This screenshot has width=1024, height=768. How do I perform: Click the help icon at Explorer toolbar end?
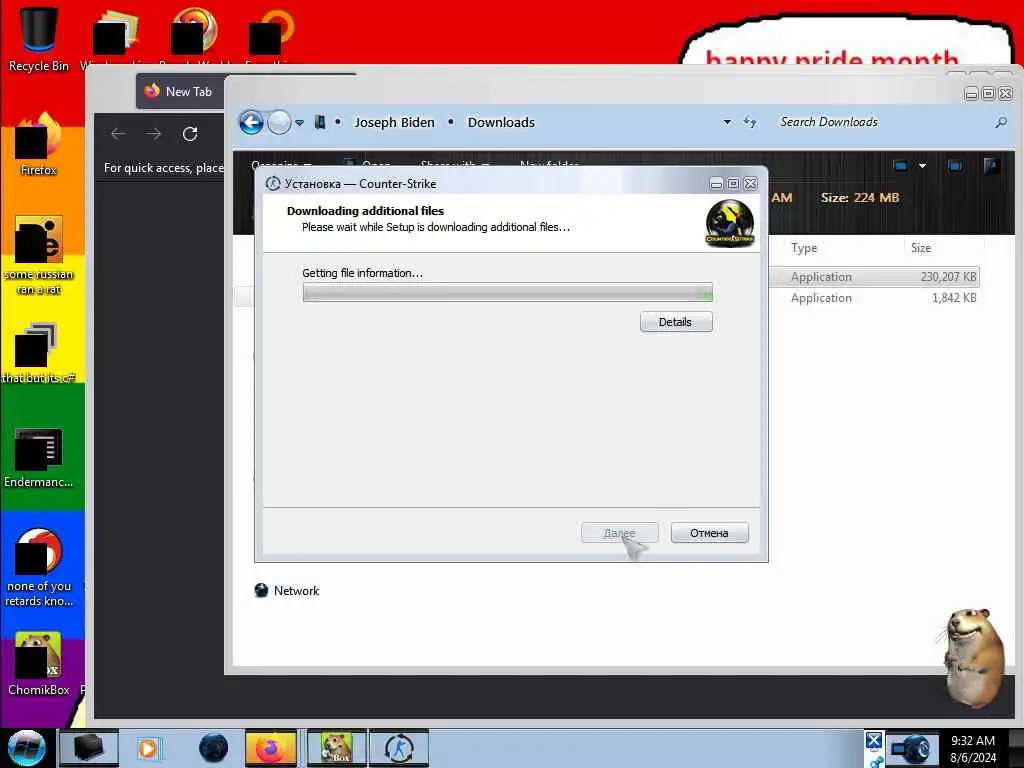(x=991, y=166)
